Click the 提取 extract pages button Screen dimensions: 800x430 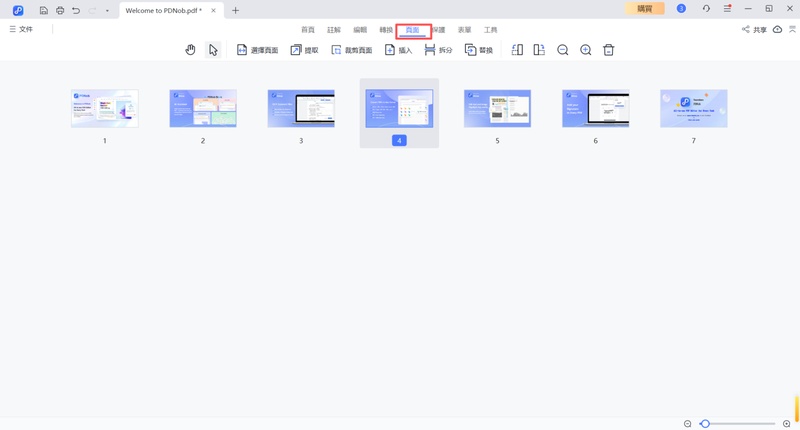(x=304, y=50)
